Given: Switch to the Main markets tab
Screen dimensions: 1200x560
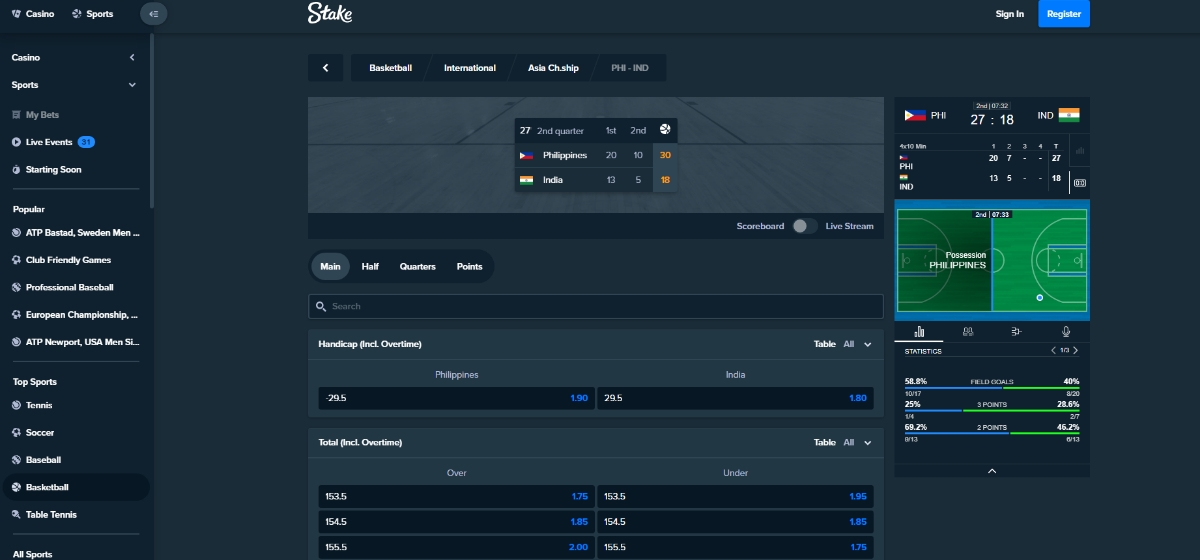Looking at the screenshot, I should coord(330,267).
